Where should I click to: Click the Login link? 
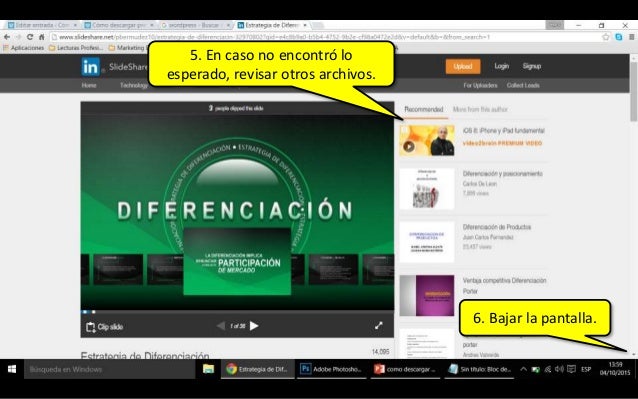[x=501, y=66]
